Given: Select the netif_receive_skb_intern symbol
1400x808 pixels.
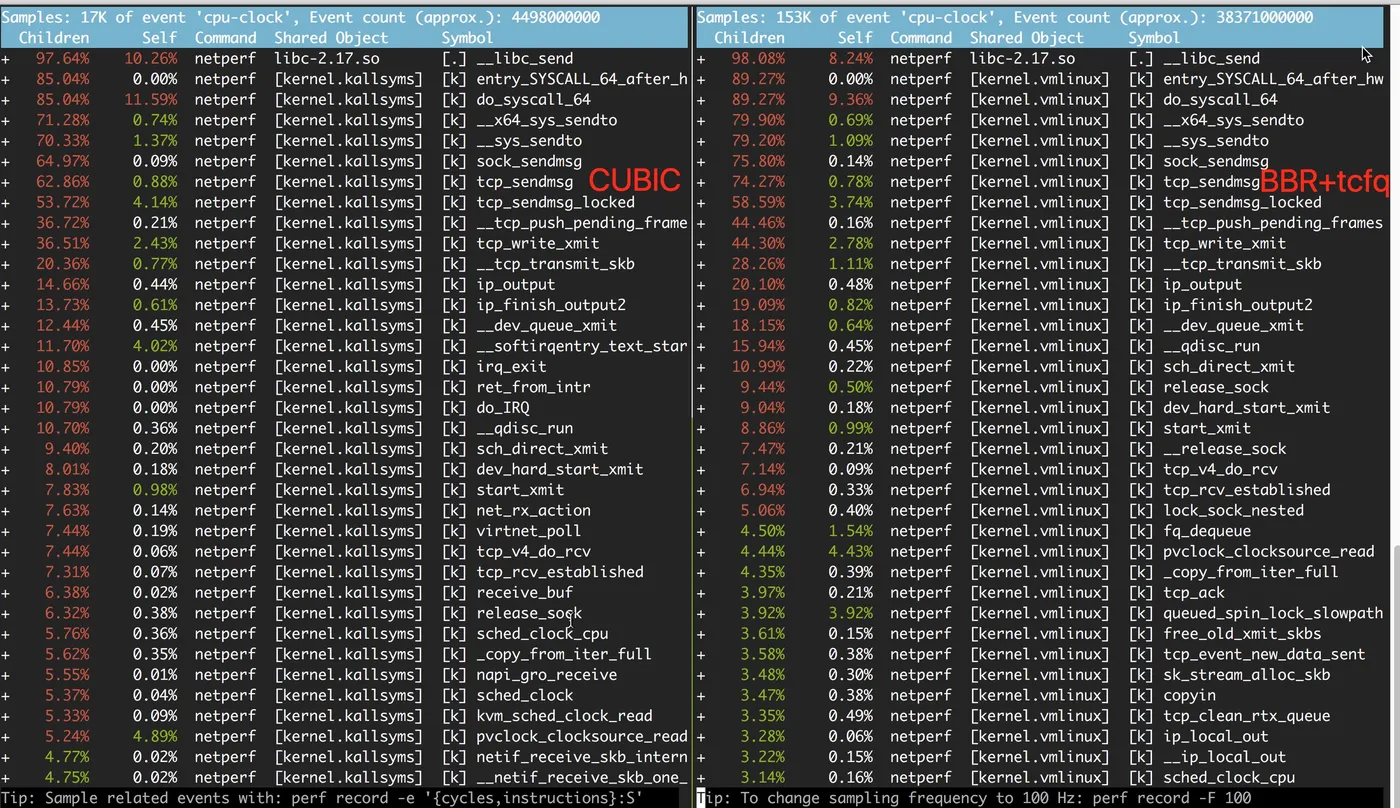Looking at the screenshot, I should point(582,757).
